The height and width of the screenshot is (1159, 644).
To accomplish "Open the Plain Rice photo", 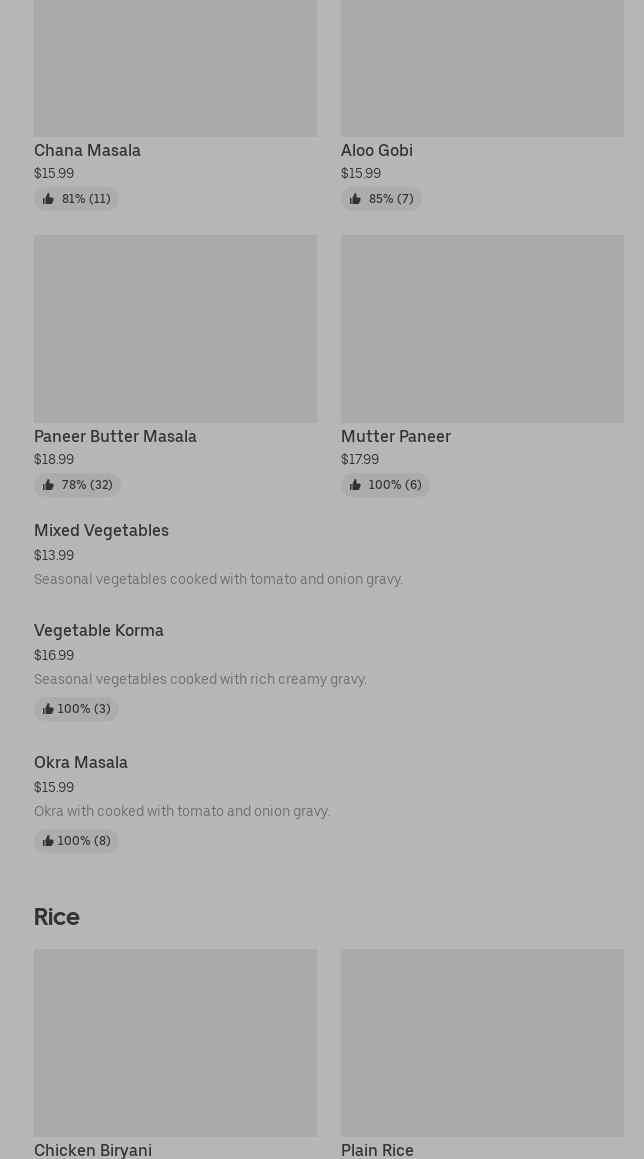I will coord(482,1042).
